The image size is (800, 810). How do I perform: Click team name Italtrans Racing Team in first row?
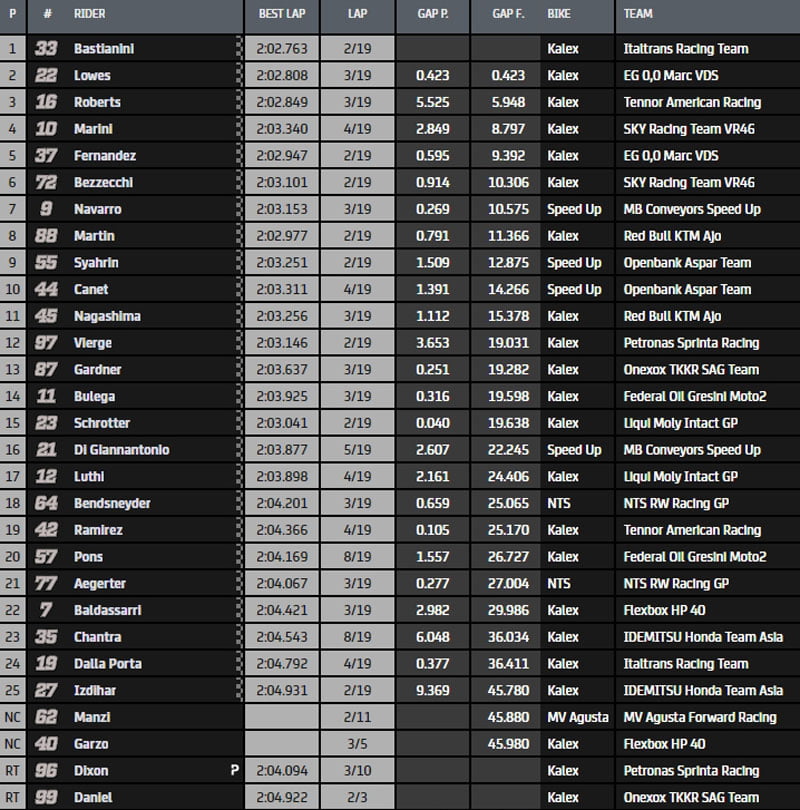tap(685, 48)
